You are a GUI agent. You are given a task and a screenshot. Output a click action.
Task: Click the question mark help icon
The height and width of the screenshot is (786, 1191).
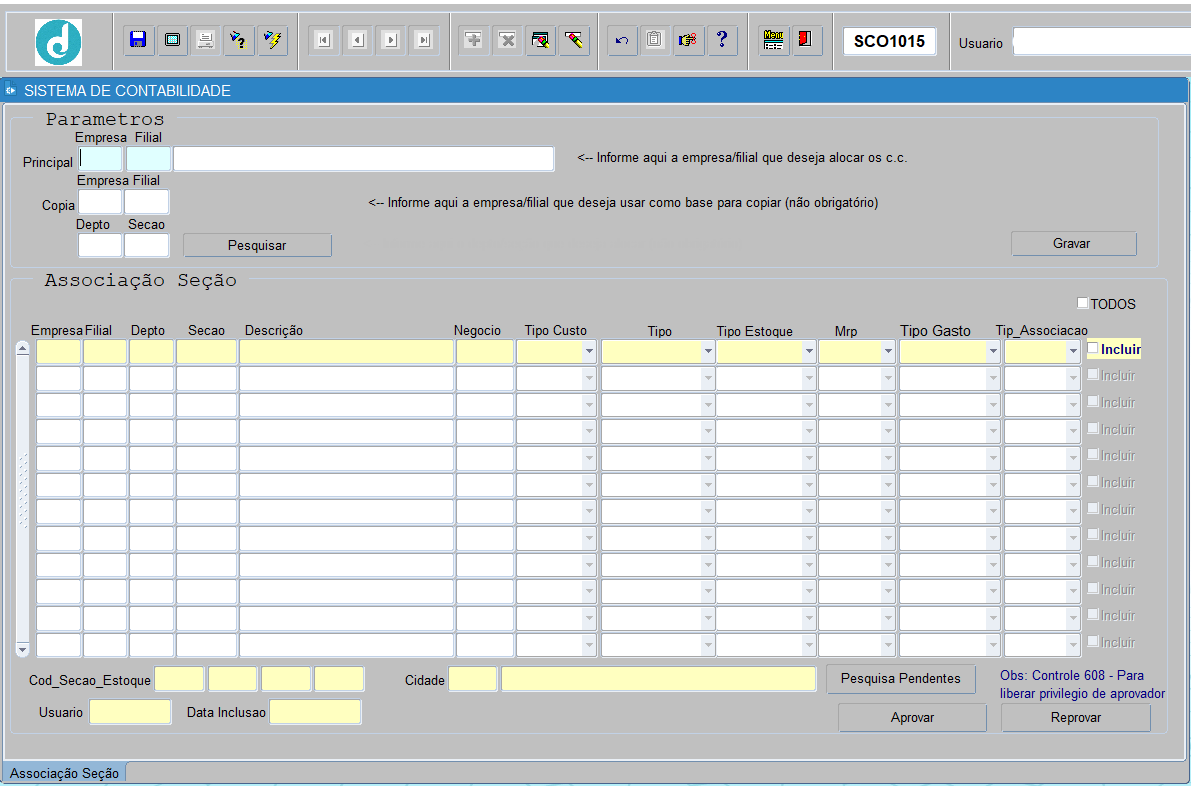click(x=721, y=40)
